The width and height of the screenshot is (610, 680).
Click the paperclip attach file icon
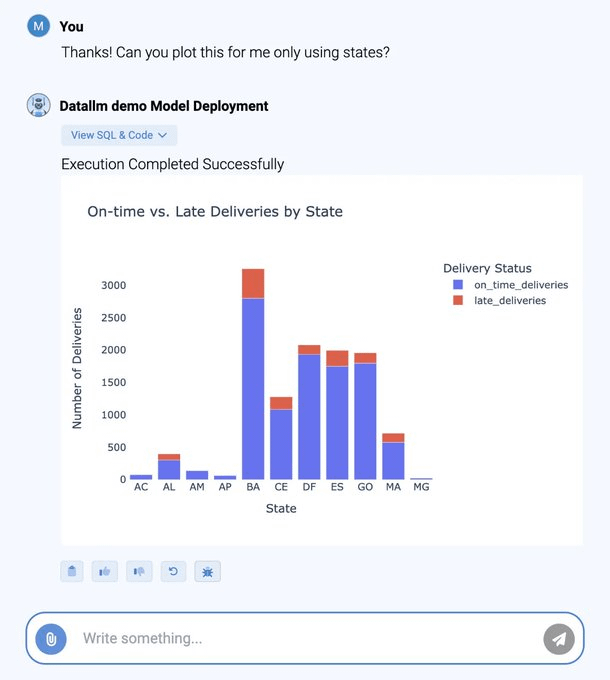click(51, 638)
